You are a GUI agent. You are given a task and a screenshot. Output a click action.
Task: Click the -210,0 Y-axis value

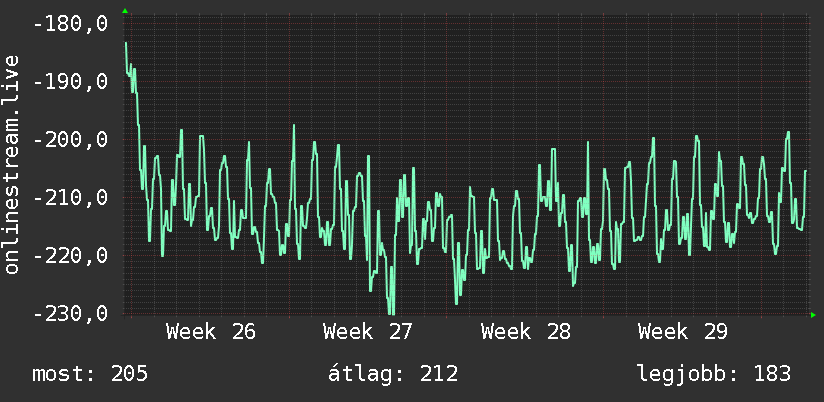70,198
